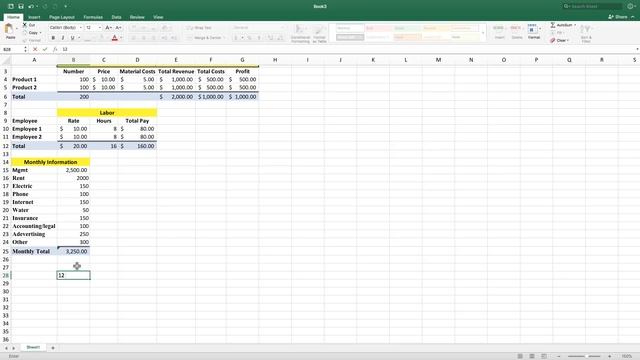Apply Bold formatting

tap(53, 38)
